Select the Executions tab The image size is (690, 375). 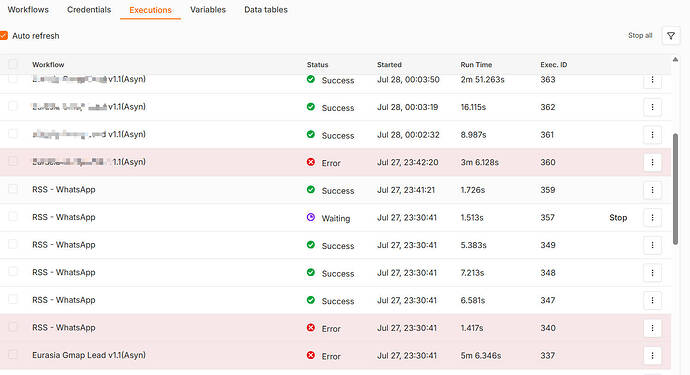tap(150, 10)
